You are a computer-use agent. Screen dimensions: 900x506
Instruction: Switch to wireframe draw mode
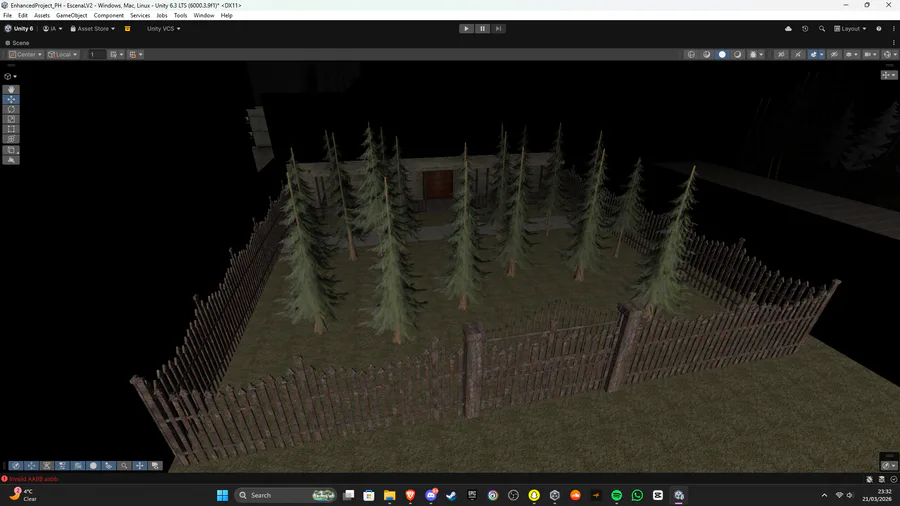tap(691, 55)
